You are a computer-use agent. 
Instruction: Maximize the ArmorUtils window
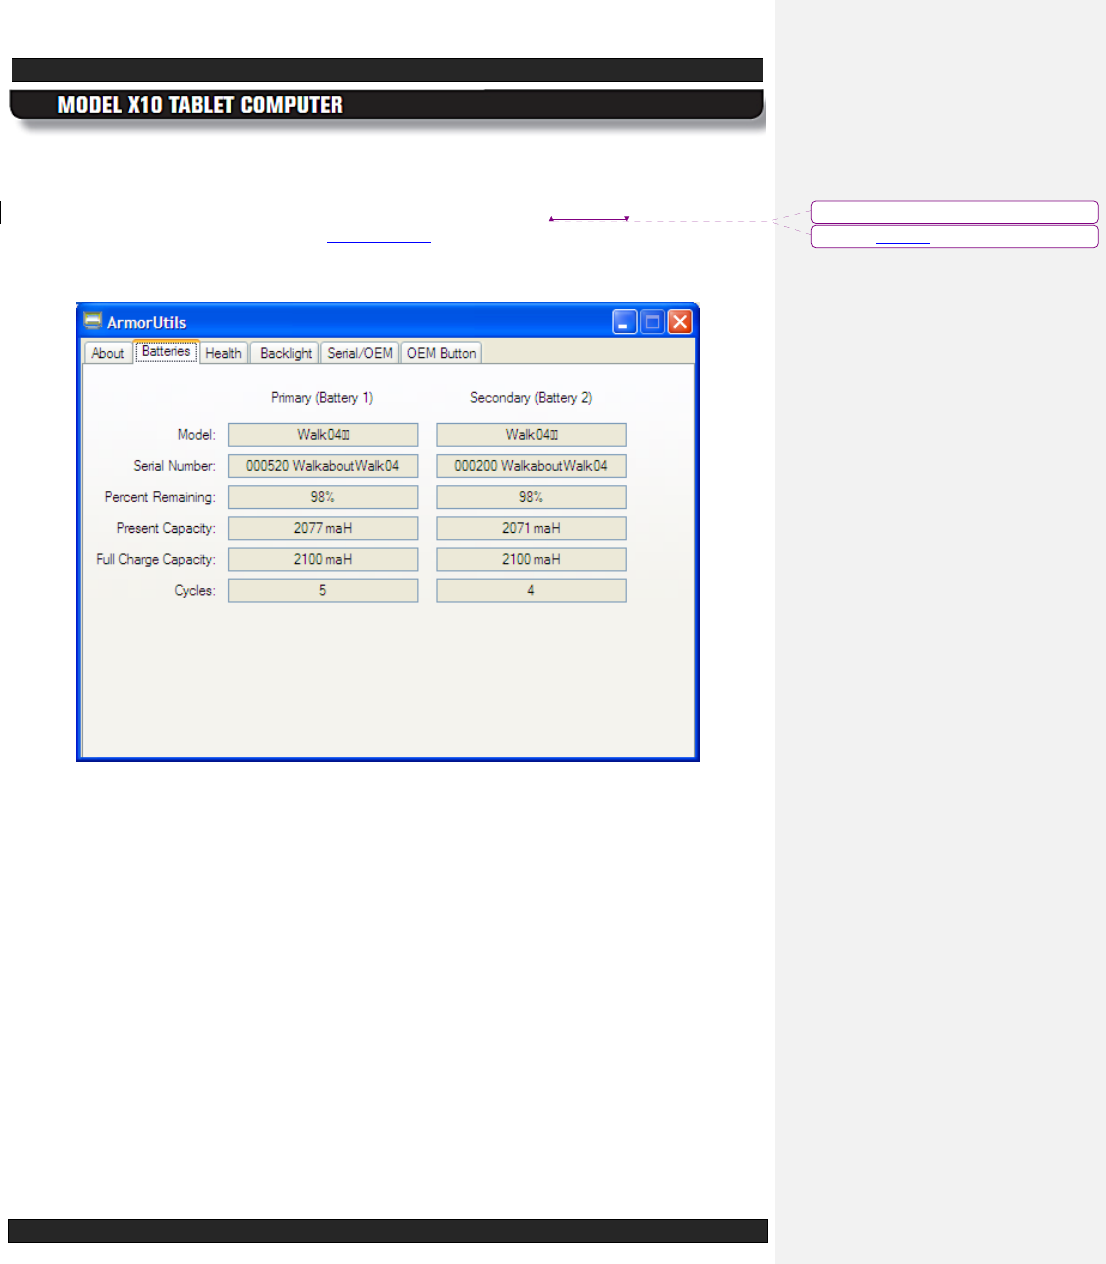(x=652, y=321)
